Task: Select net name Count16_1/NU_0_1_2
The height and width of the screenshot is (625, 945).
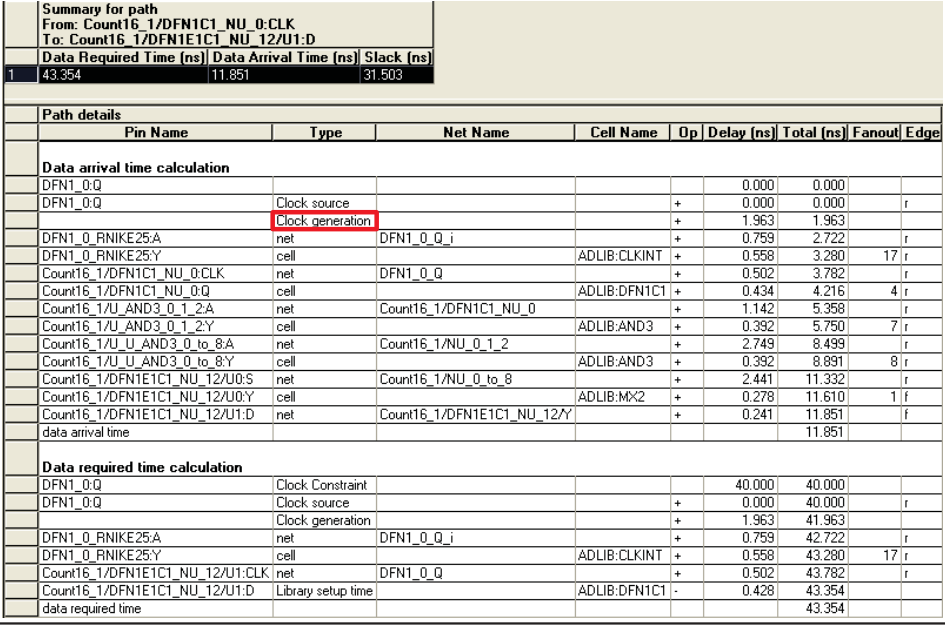Action: click(x=476, y=344)
